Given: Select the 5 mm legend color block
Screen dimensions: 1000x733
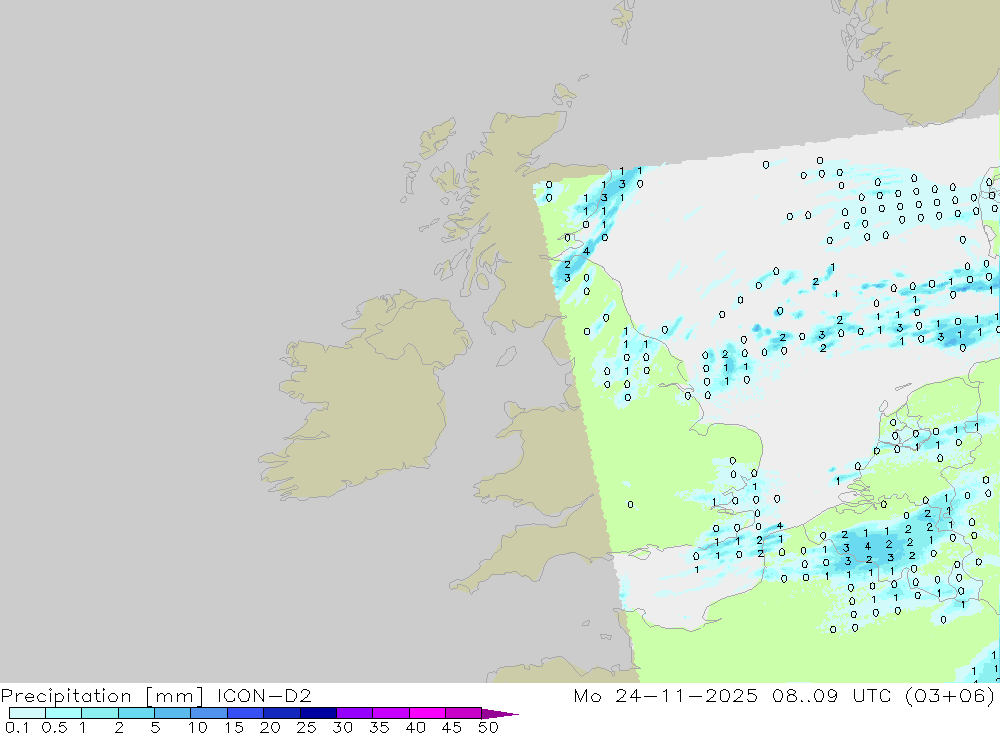Looking at the screenshot, I should tap(172, 714).
